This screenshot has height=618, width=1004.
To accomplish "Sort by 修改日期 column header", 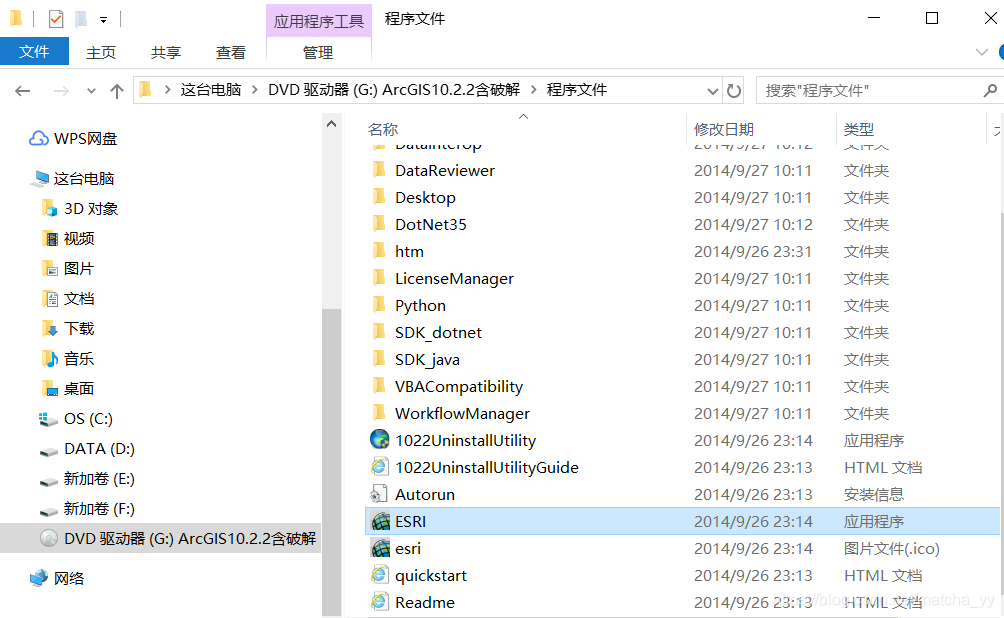I will point(724,129).
